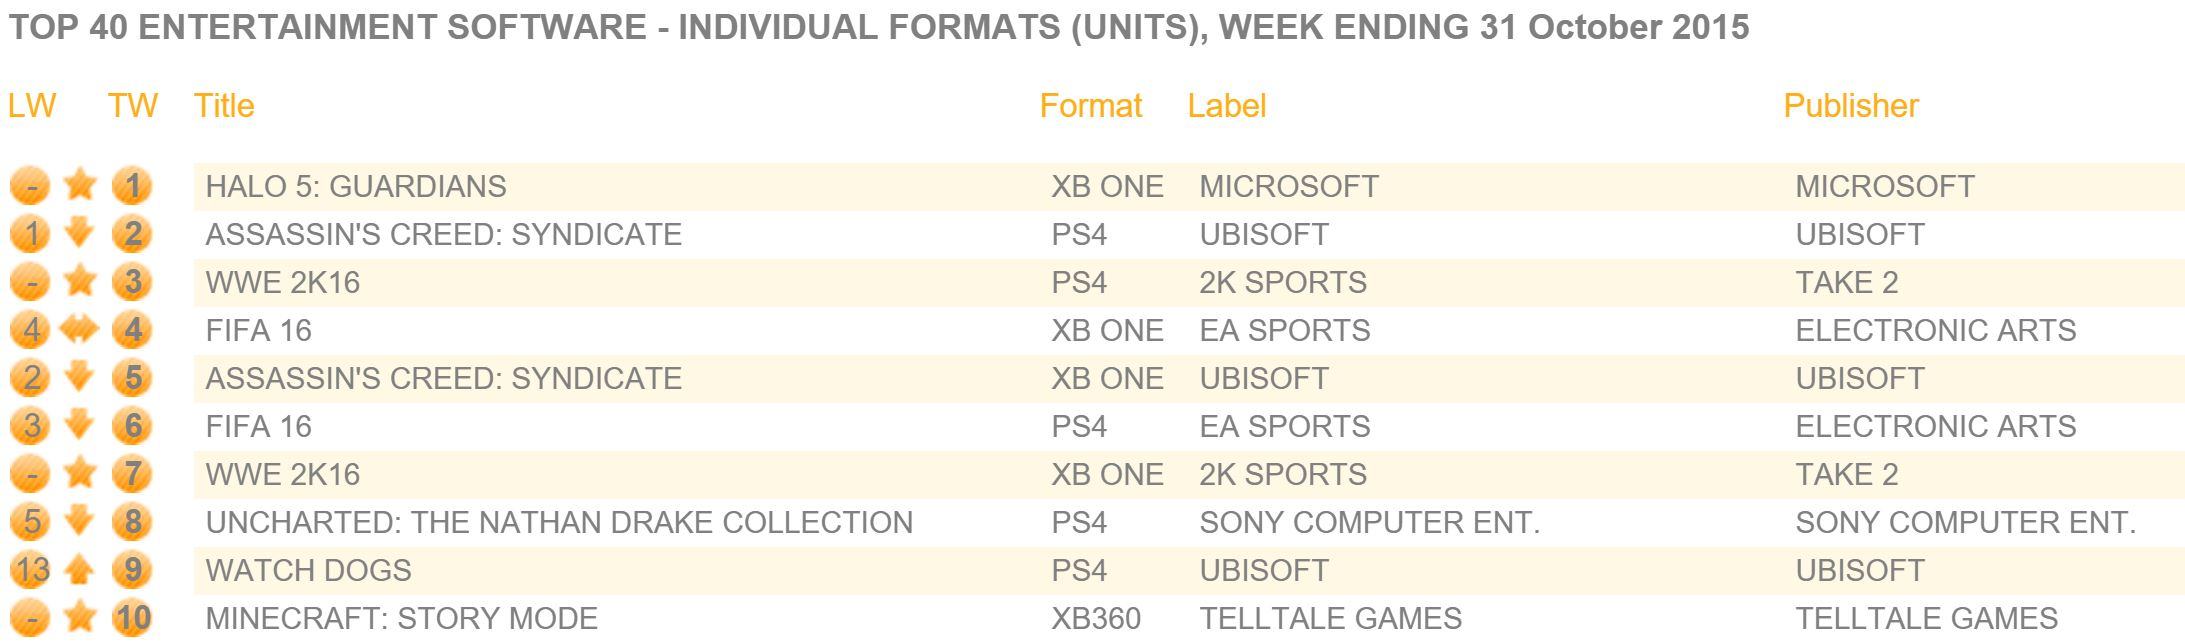Click XB360 format on the Minecraft row
The width and height of the screenshot is (2185, 643).
click(1096, 618)
